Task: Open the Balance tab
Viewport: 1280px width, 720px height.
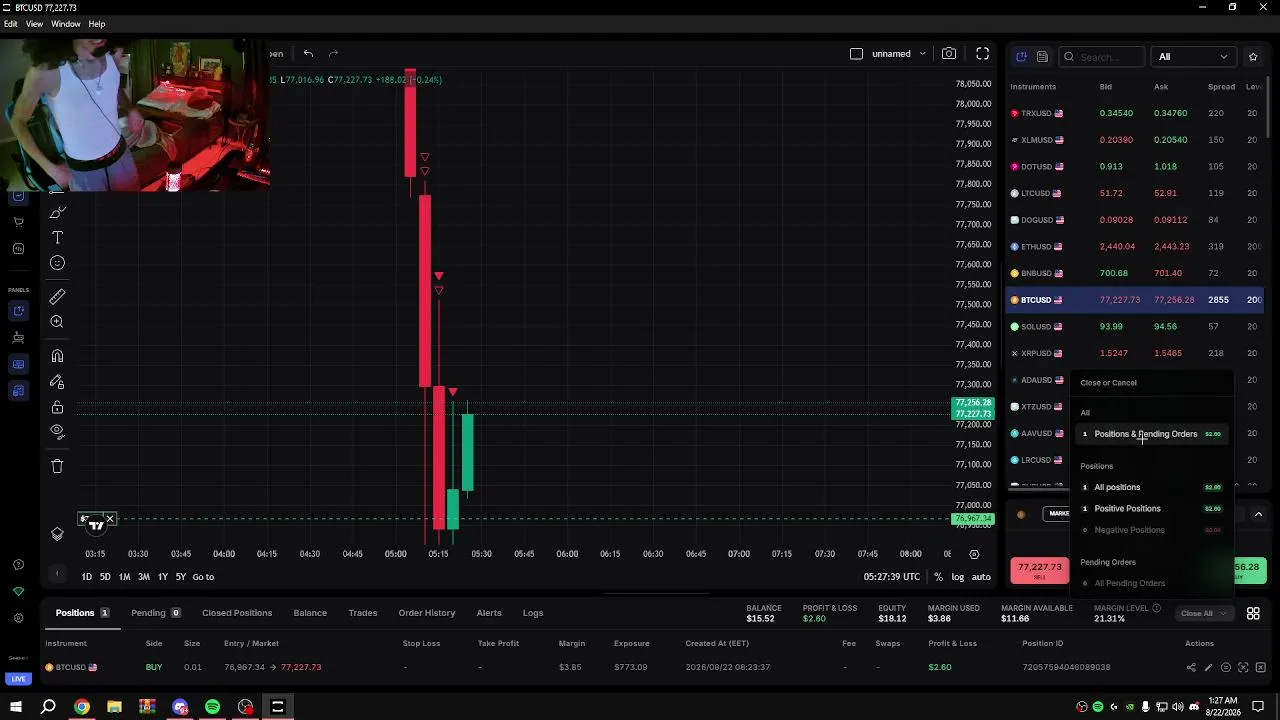Action: 310,613
